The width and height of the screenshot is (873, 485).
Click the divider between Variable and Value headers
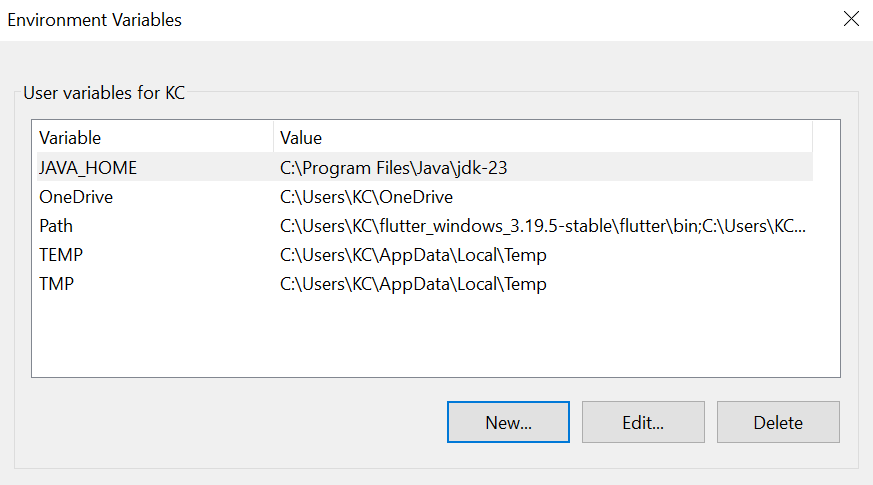pos(273,138)
